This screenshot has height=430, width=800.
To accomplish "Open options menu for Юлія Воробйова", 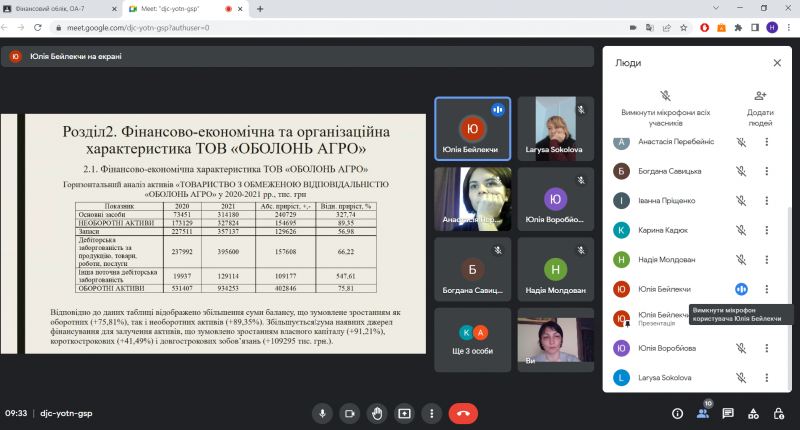I will click(766, 348).
